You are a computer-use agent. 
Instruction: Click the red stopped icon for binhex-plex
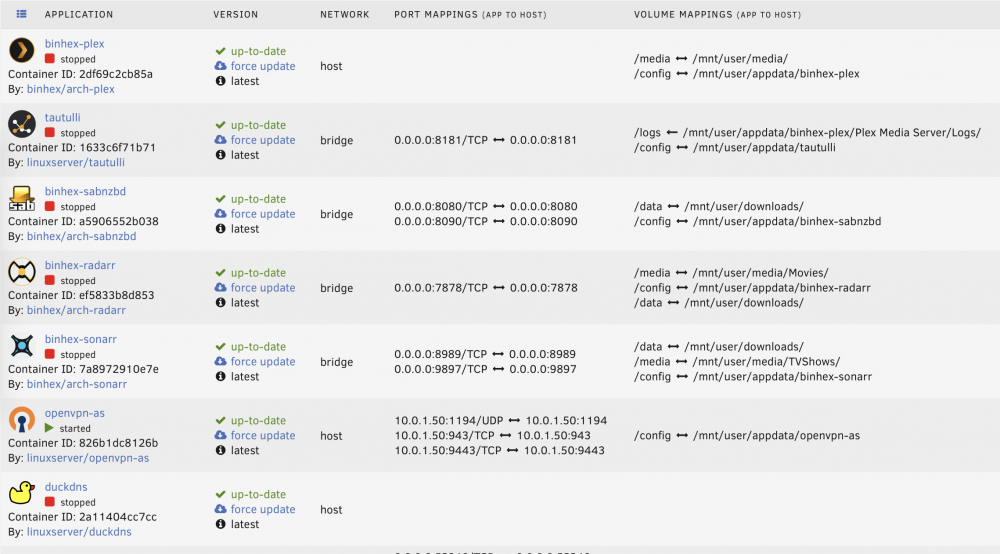pos(50,59)
